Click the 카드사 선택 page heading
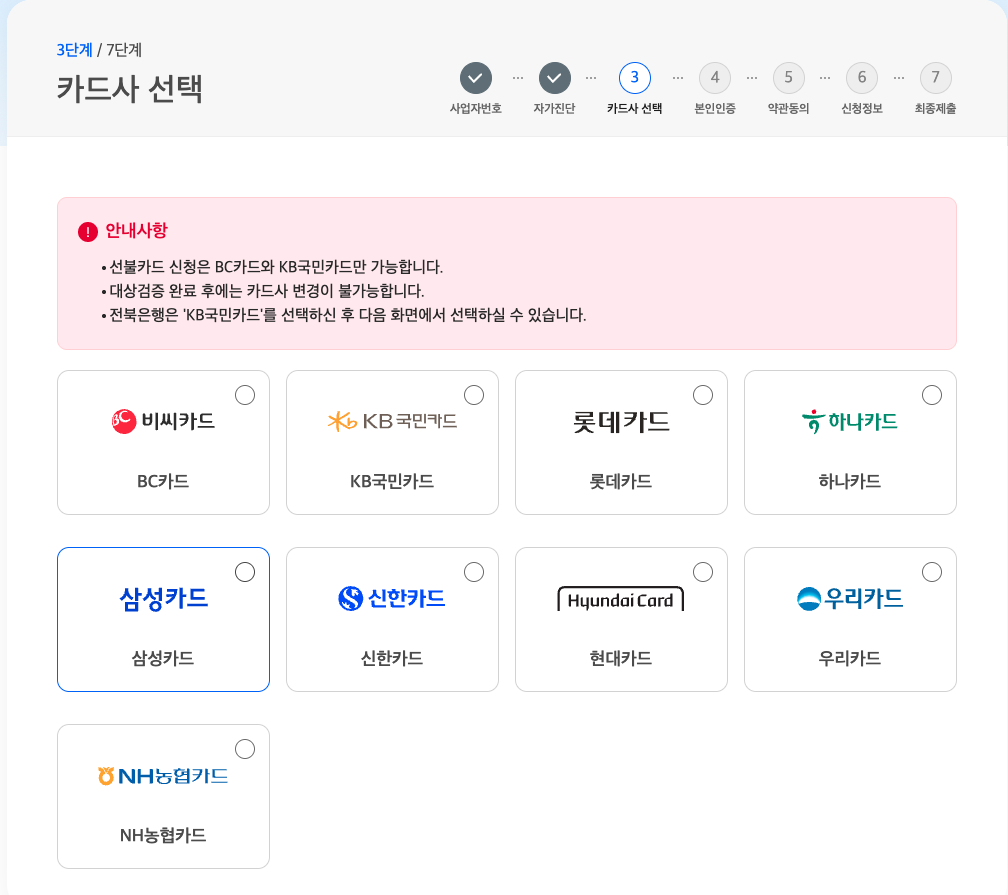This screenshot has height=895, width=1008. click(x=130, y=89)
